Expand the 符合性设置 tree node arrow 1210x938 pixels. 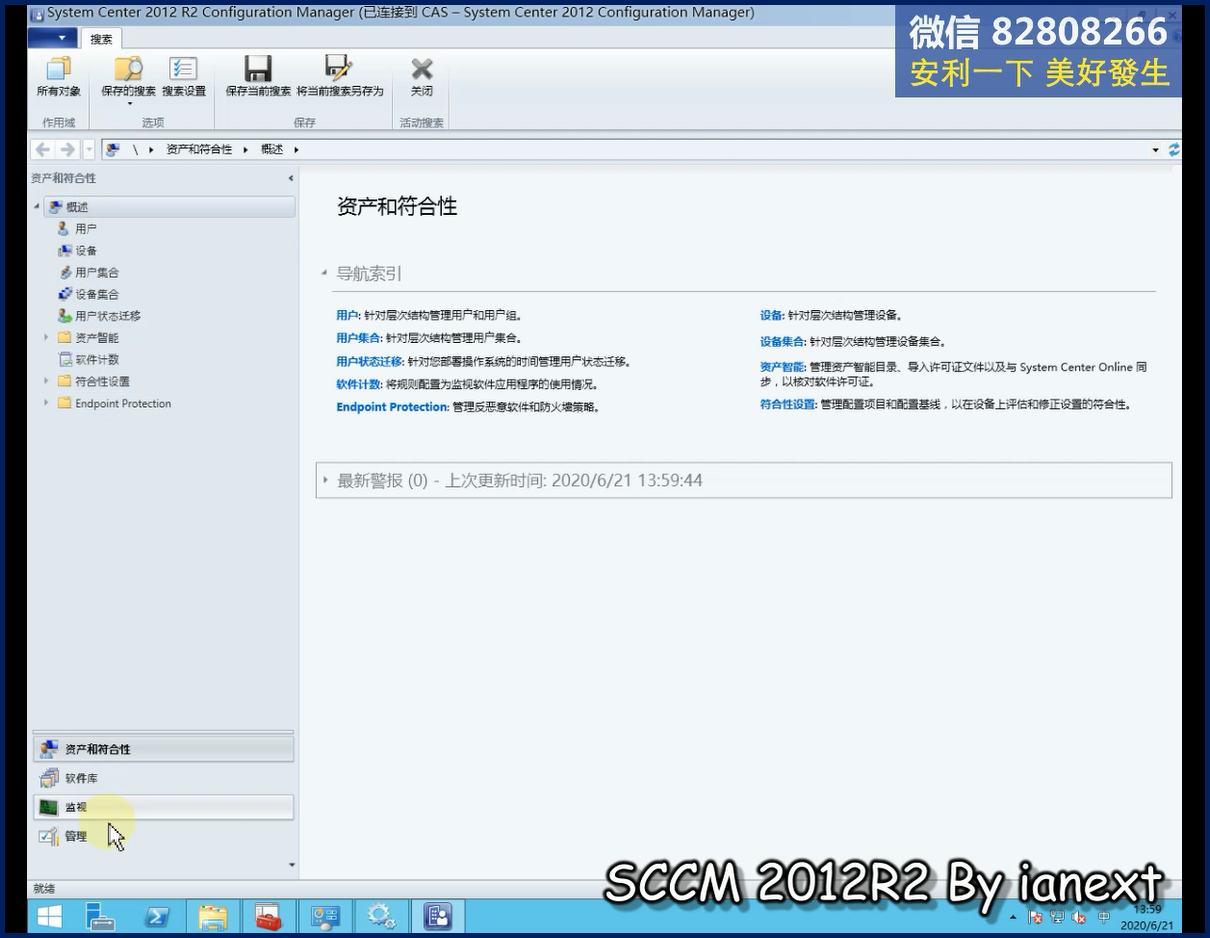(46, 381)
